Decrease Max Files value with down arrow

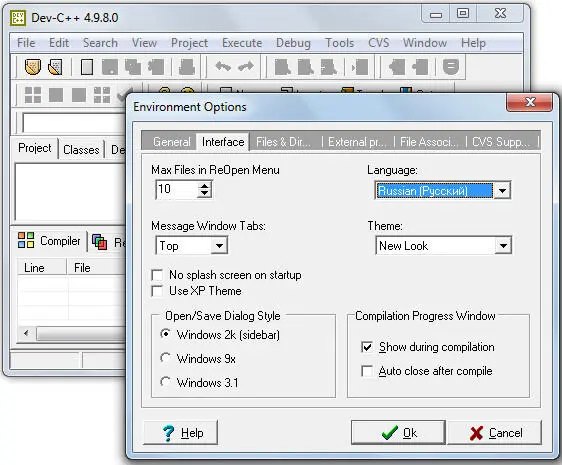point(204,193)
